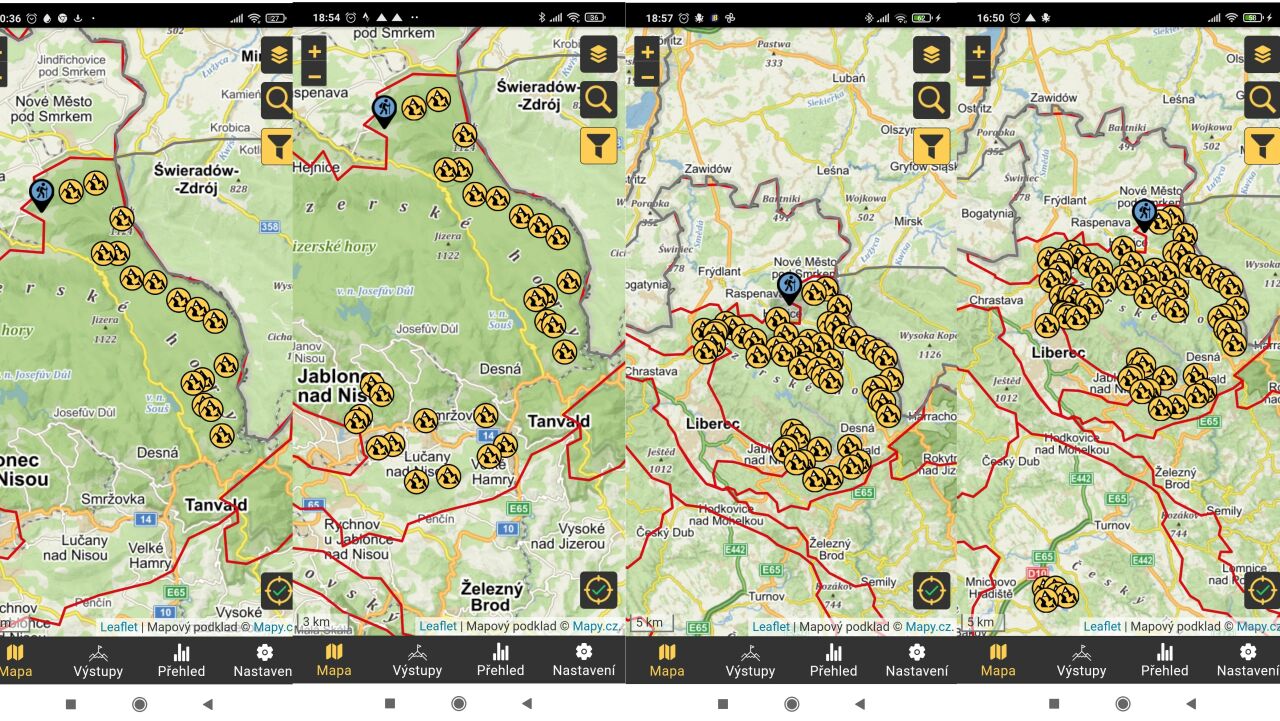The height and width of the screenshot is (721, 1280).
Task: Tap the Android home circle under 18:54 screen
Action: (459, 704)
